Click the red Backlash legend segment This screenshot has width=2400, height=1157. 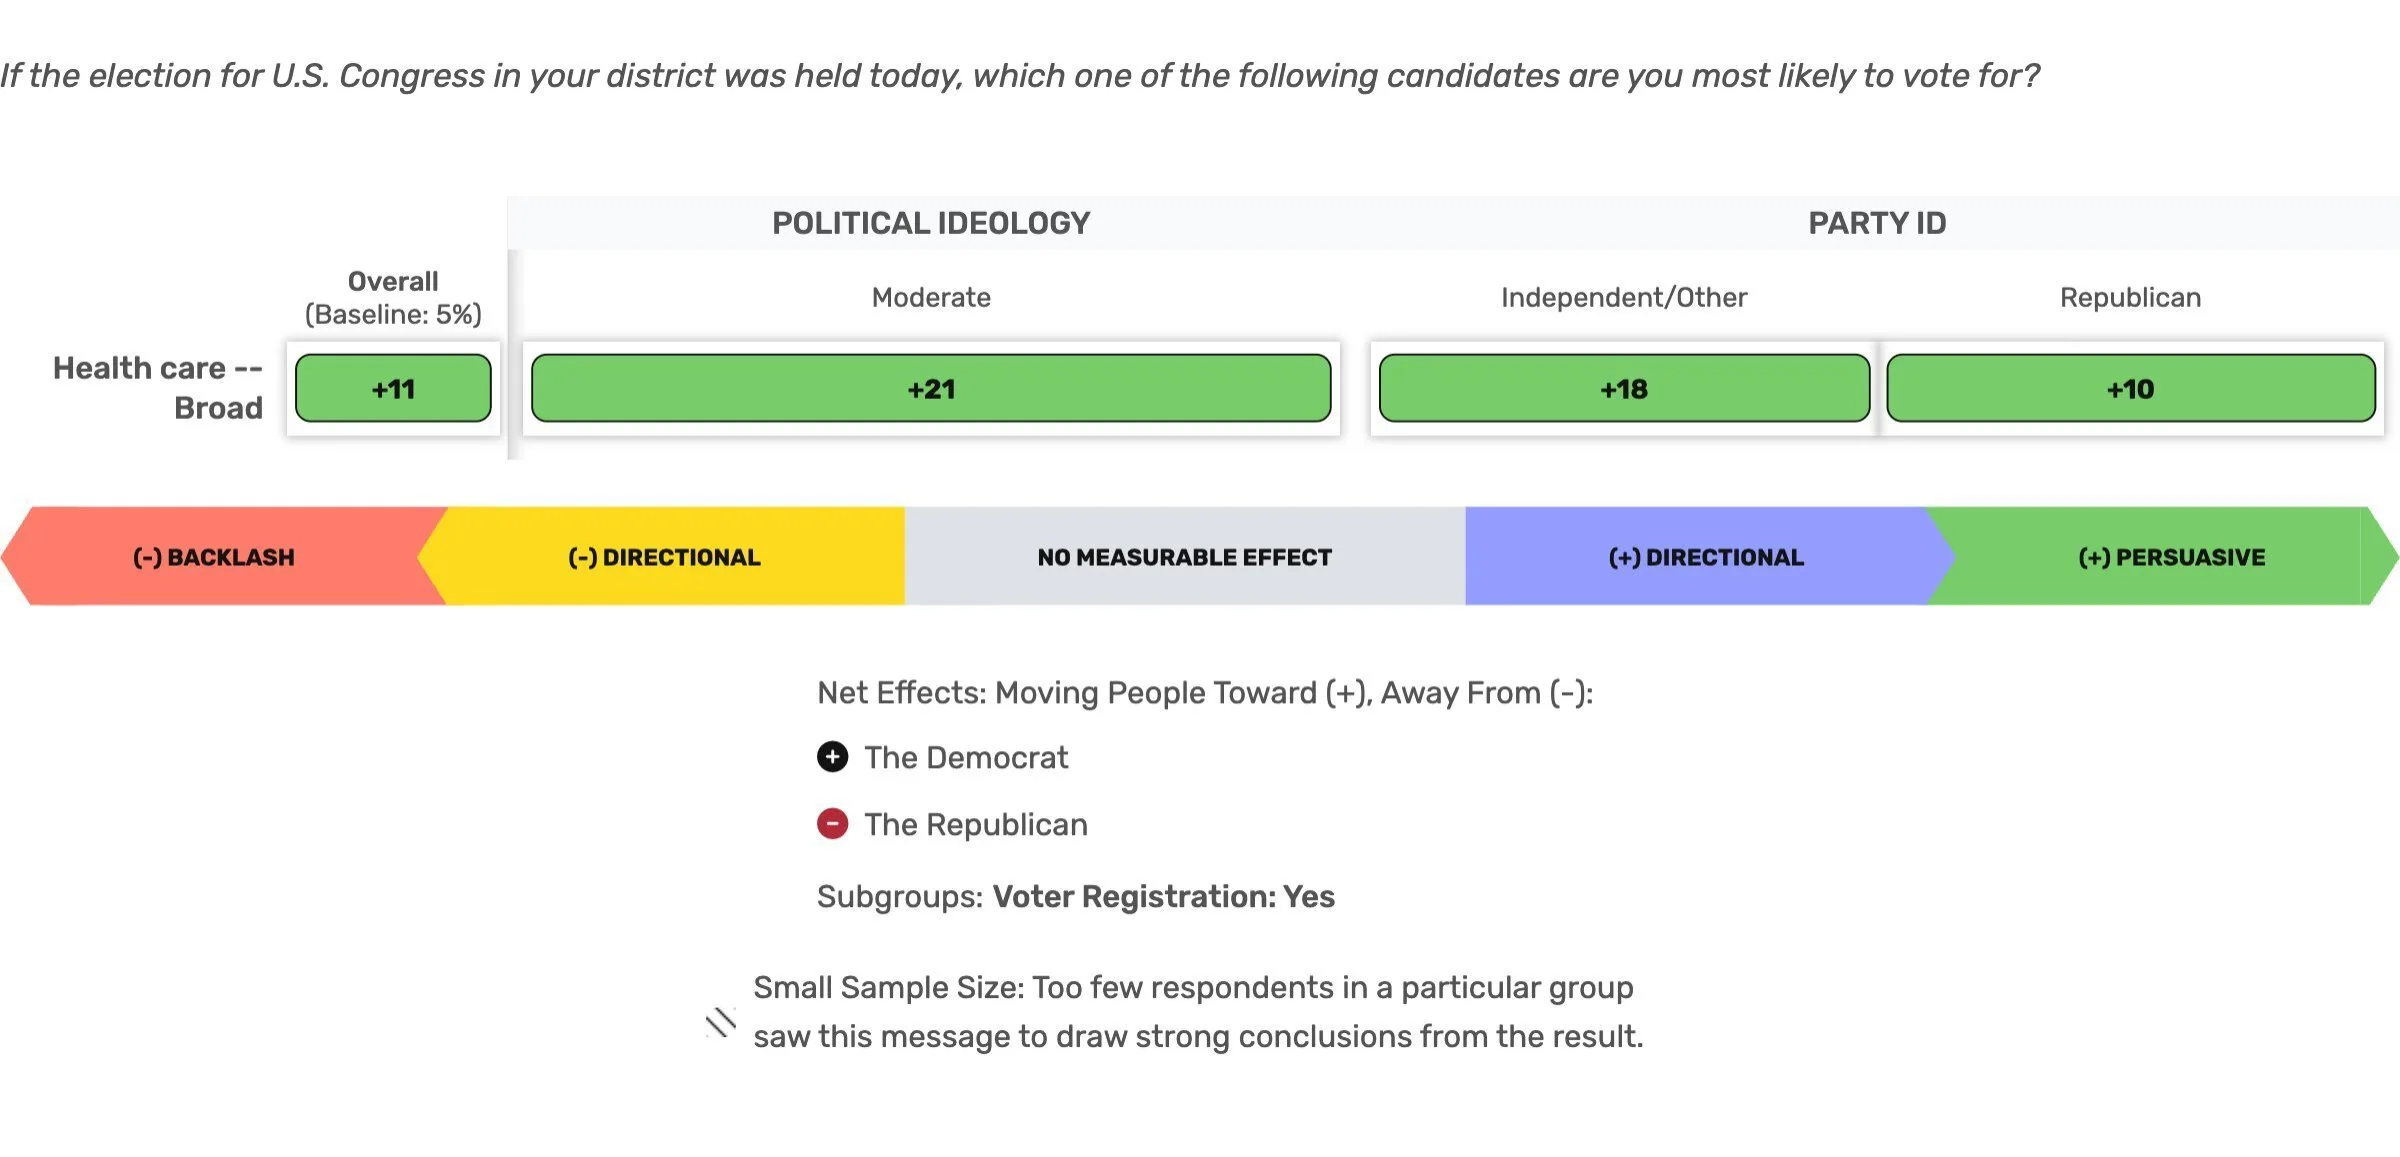coord(213,557)
